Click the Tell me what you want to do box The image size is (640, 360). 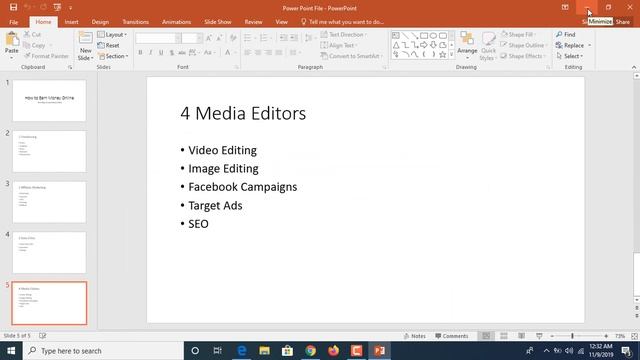click(342, 22)
